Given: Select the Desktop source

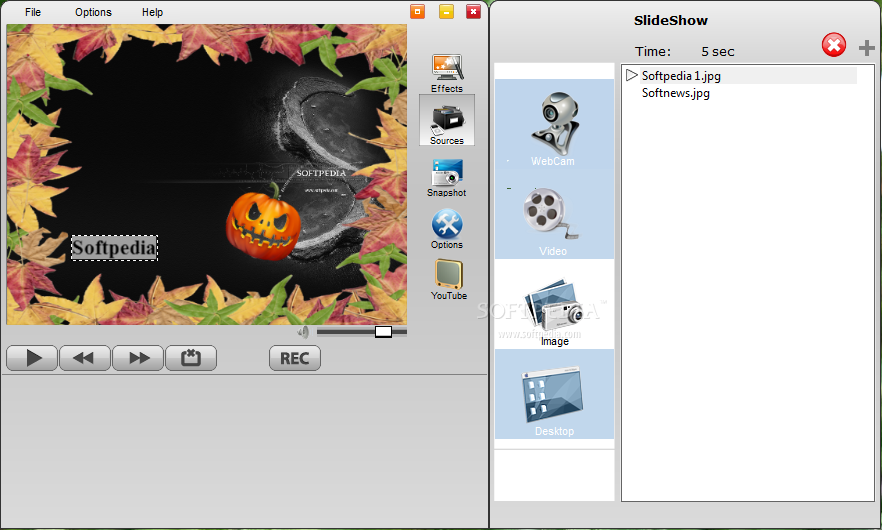Looking at the screenshot, I should pos(555,394).
